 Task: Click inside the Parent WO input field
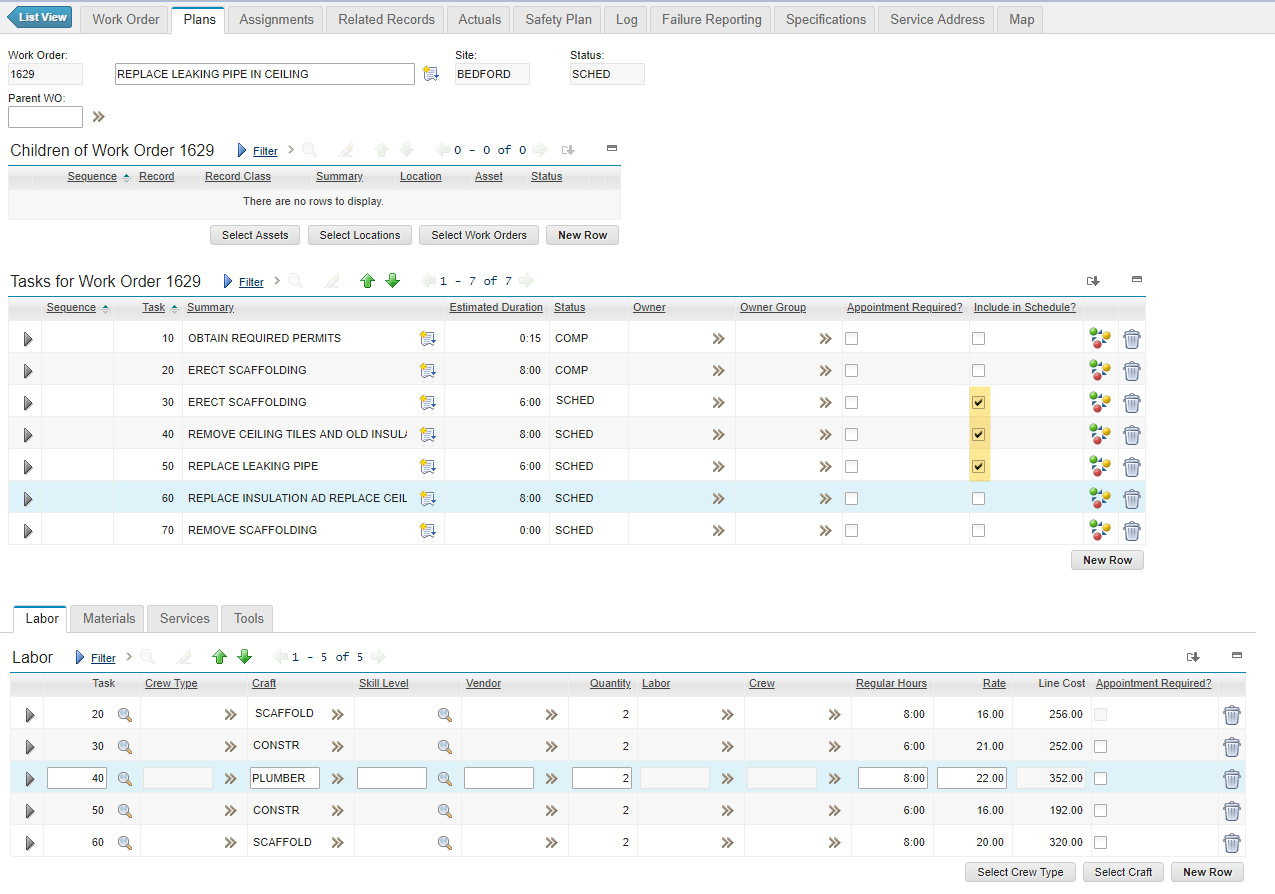[x=44, y=116]
